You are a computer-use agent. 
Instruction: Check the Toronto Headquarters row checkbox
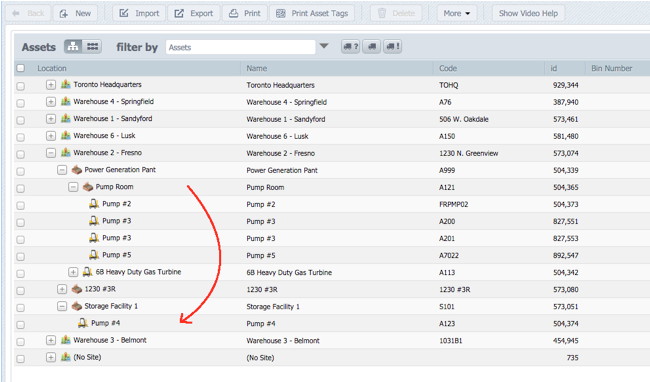click(20, 86)
